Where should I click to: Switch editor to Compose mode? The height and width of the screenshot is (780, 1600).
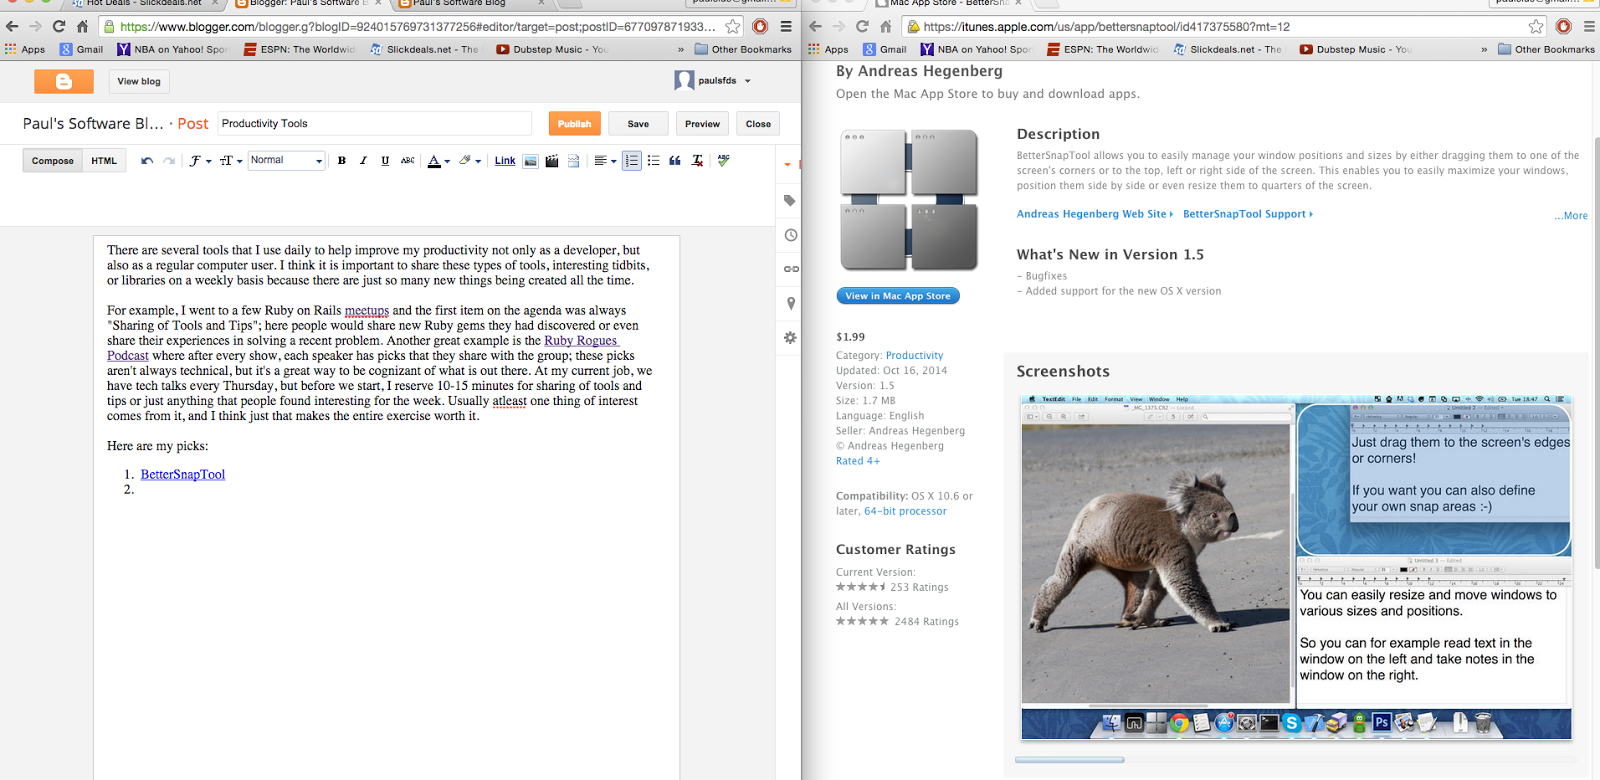pyautogui.click(x=52, y=160)
